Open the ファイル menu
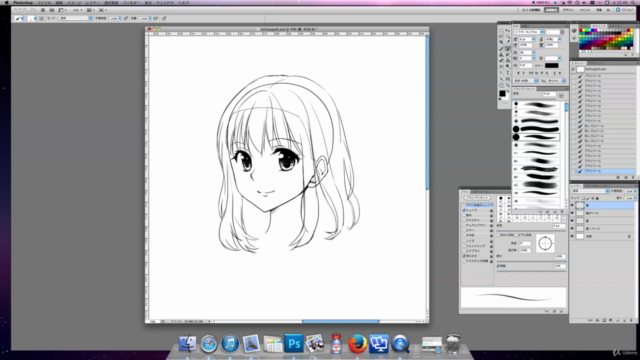Screen dimensions: 640x360 pyautogui.click(x=44, y=2)
